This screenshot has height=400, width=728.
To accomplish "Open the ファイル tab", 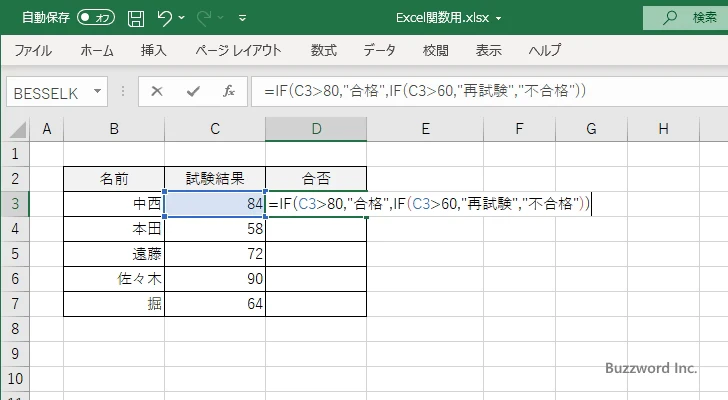I will tap(33, 50).
